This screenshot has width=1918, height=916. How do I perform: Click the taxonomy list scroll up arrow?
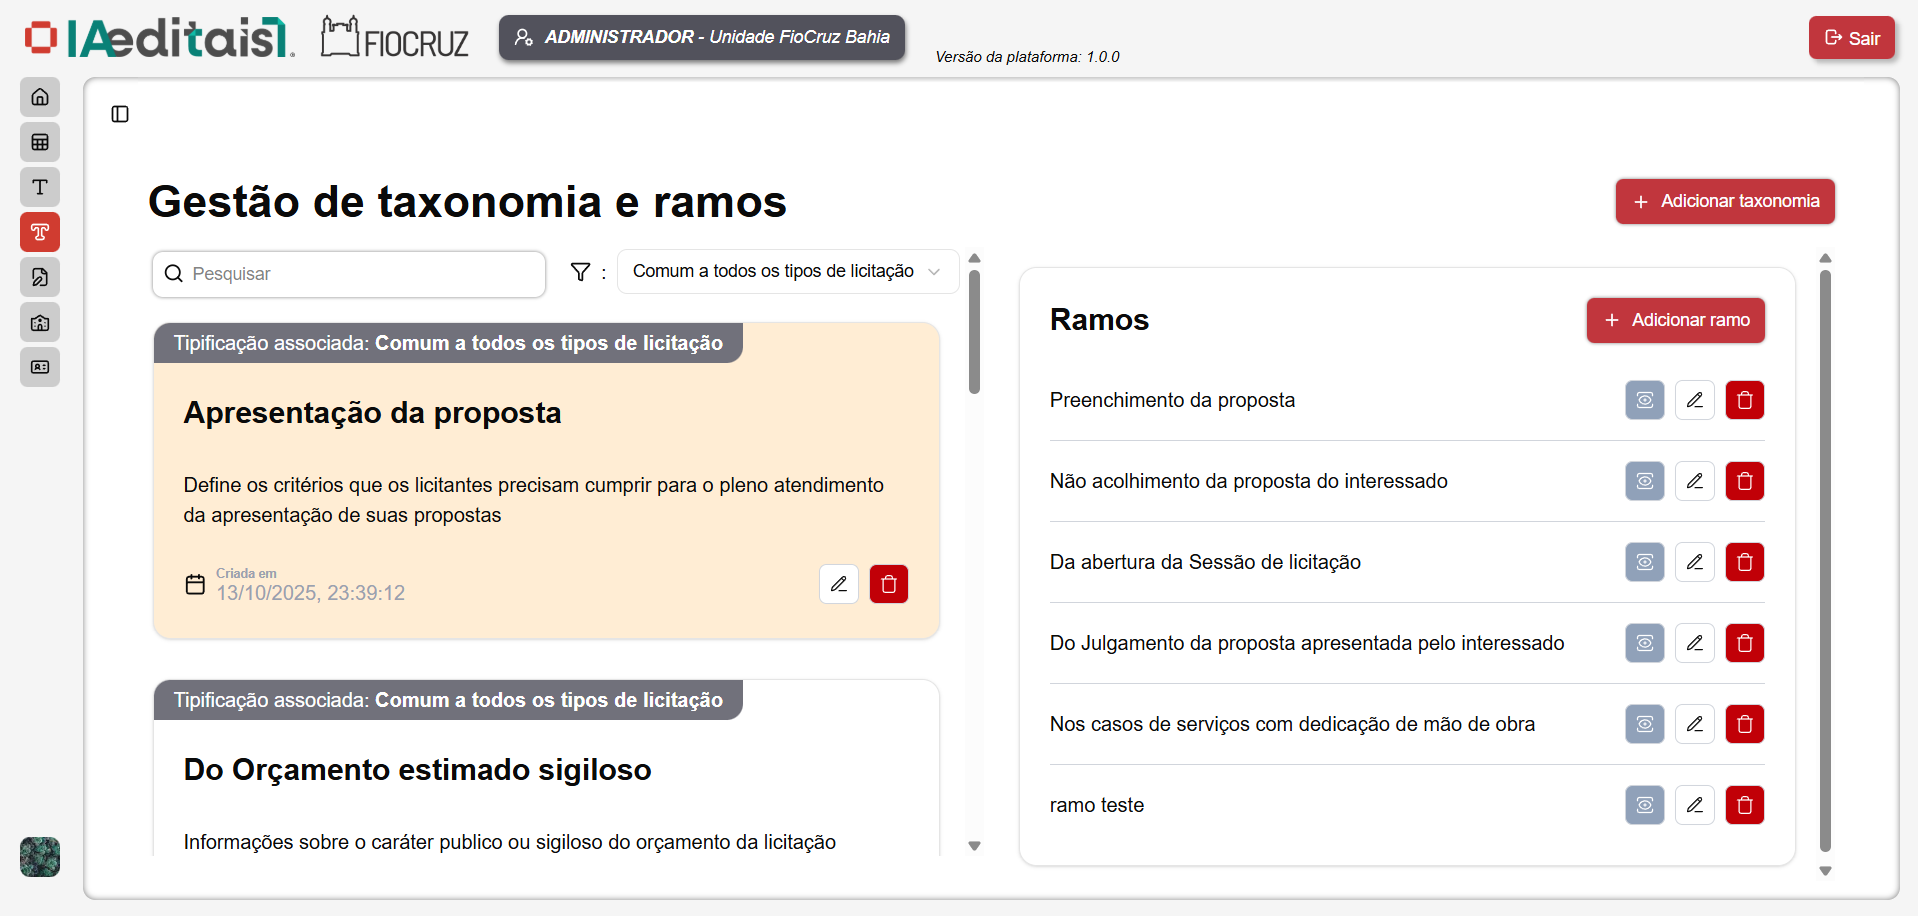[x=974, y=258]
